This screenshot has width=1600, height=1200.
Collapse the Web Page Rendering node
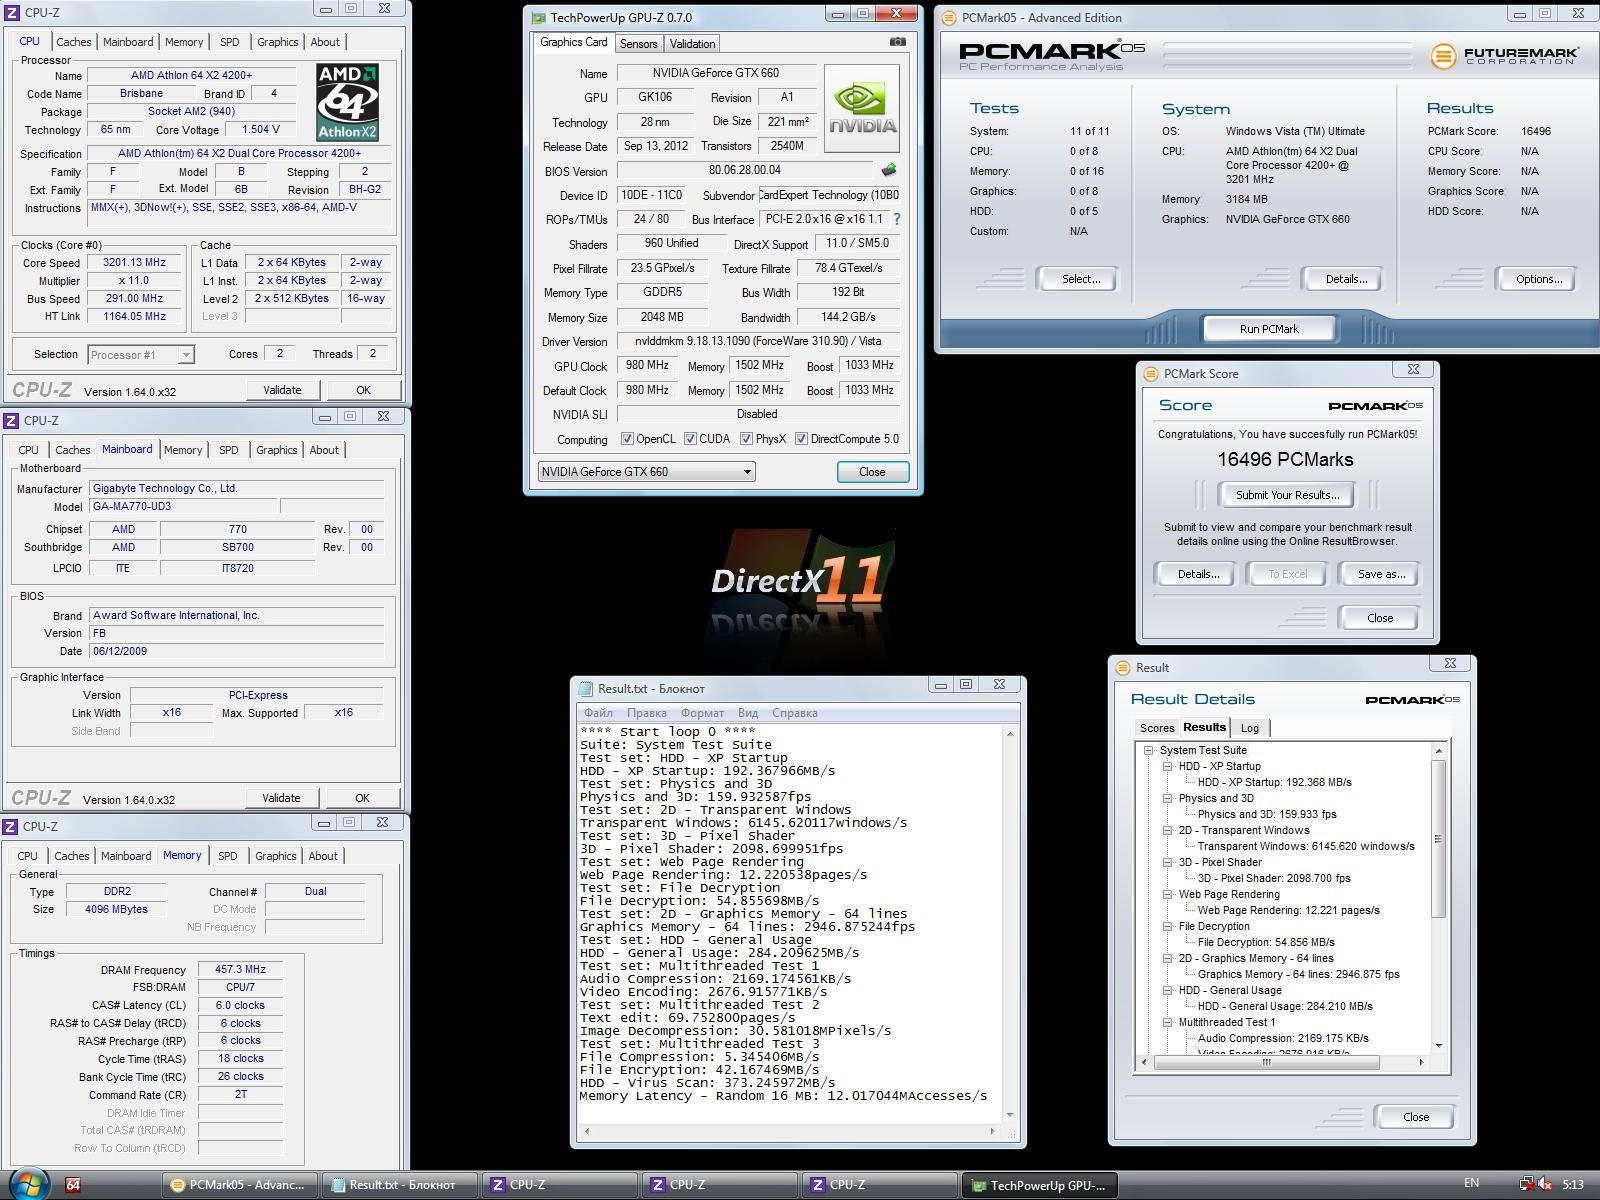coord(1167,894)
